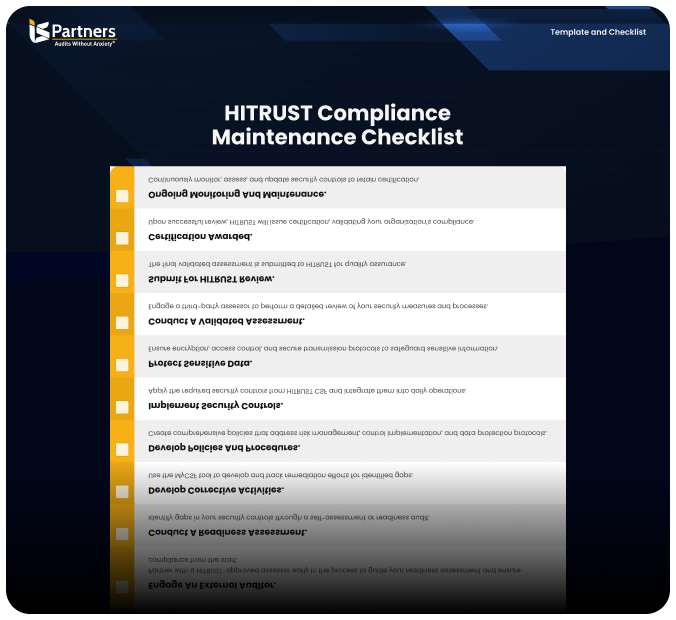676x620 pixels.
Task: Click the description 'Create comprehensive policies'
Action: coord(347,433)
